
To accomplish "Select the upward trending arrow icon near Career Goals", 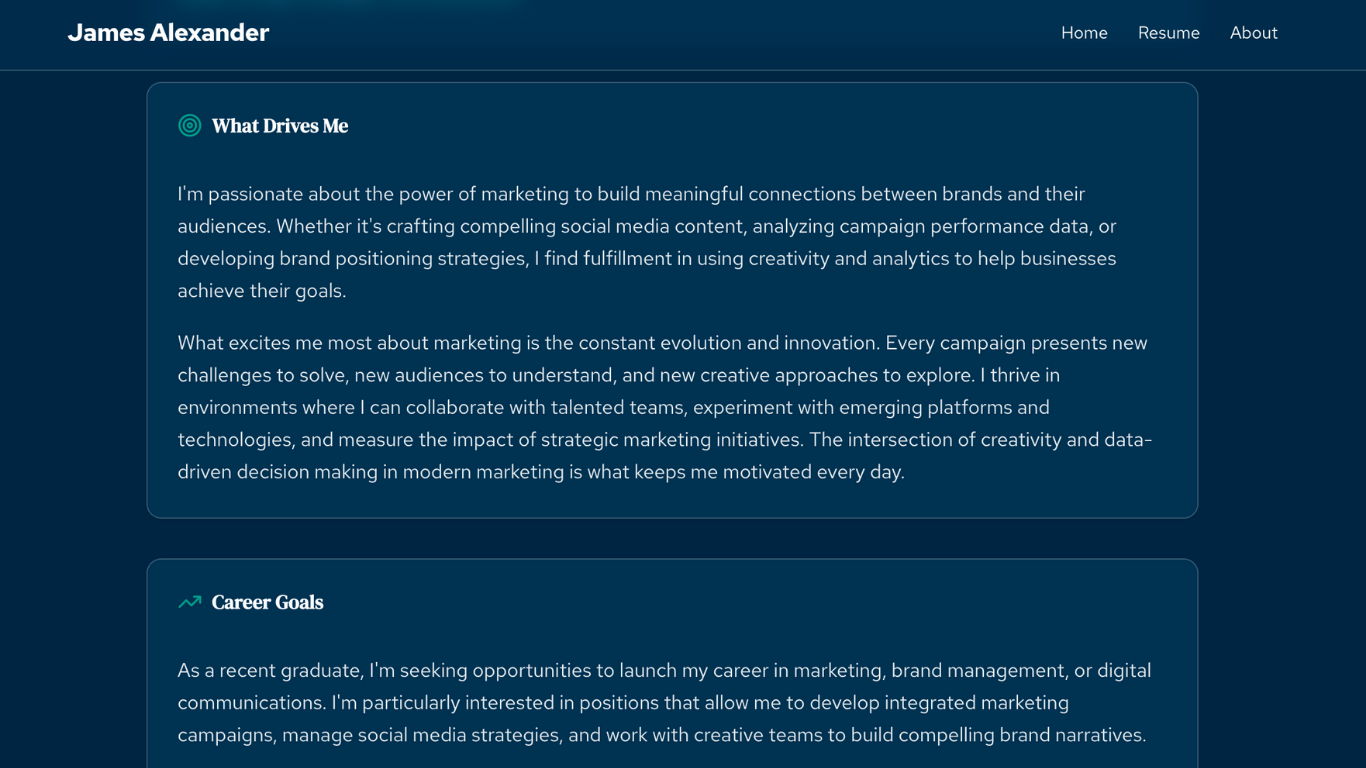I will [188, 601].
